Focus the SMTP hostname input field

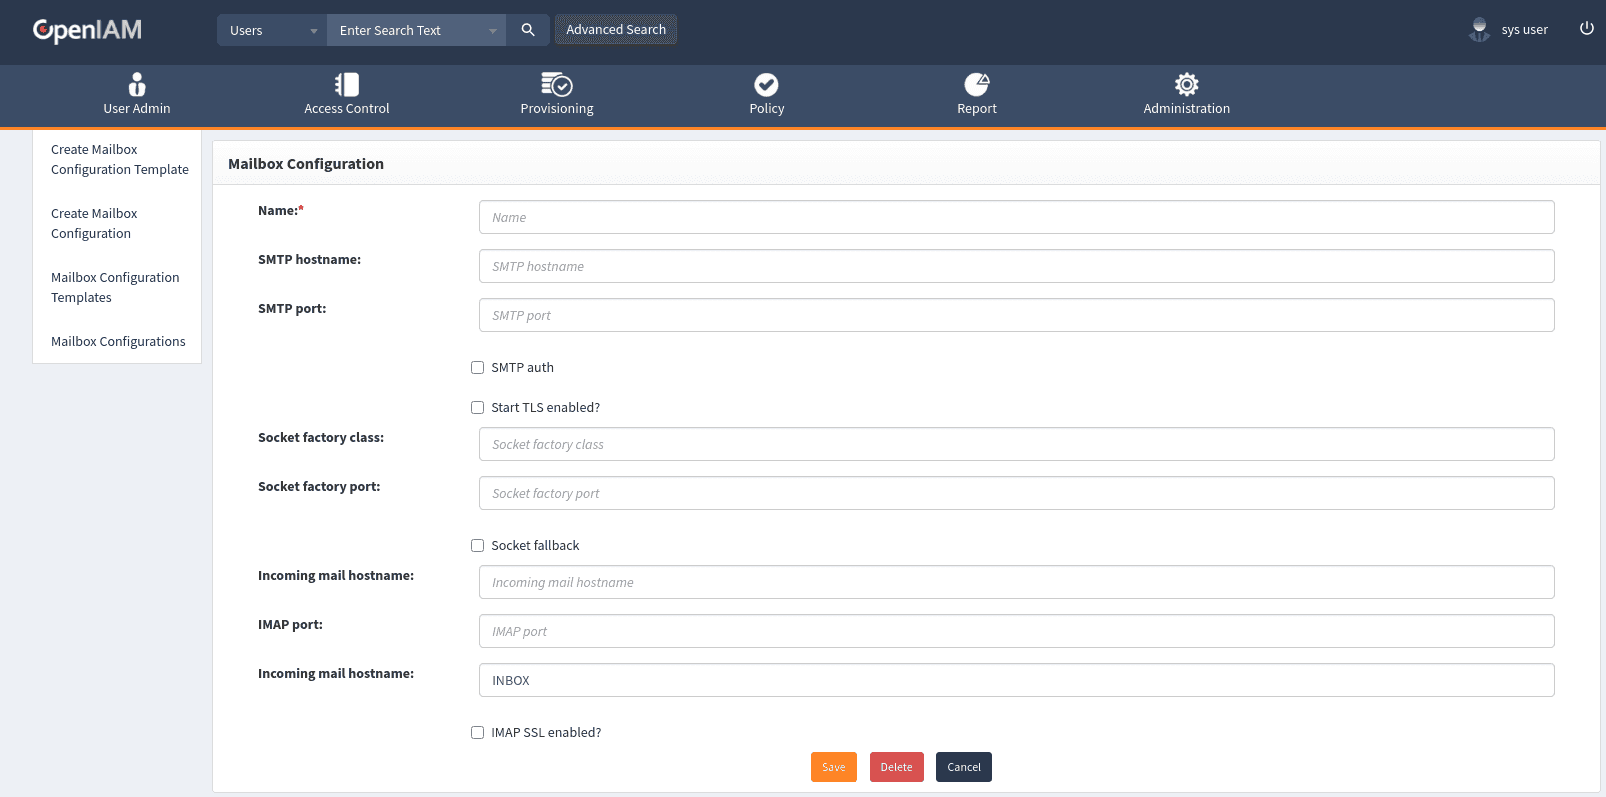[x=1016, y=267]
